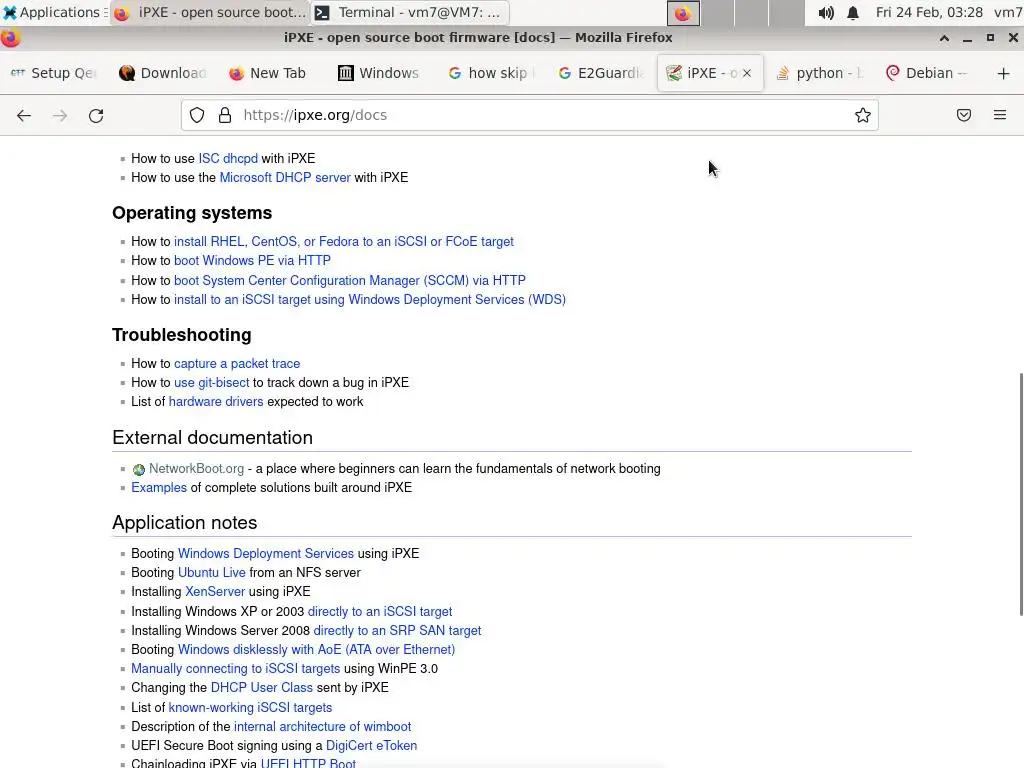The height and width of the screenshot is (768, 1024).
Task: Click the Firefox workspace switcher thumbnail
Action: point(683,13)
